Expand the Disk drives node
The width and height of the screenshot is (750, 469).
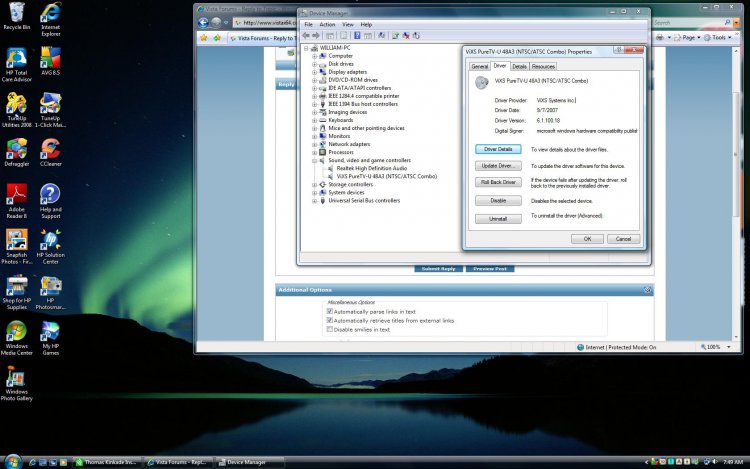pyautogui.click(x=314, y=64)
